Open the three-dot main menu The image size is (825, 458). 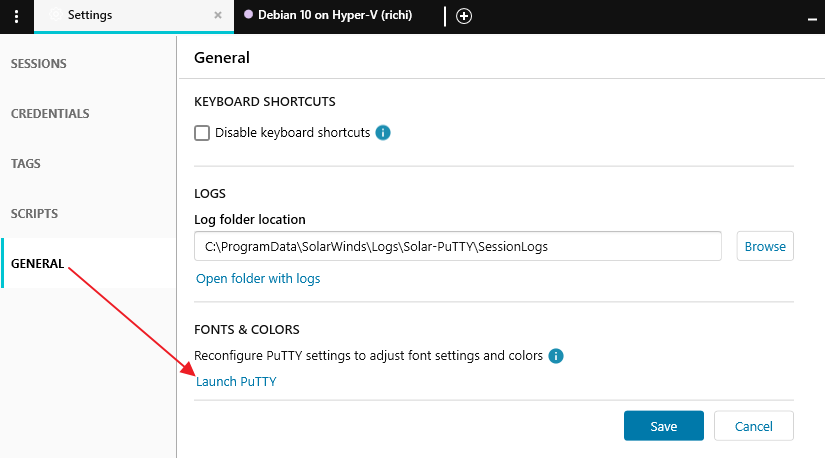point(17,16)
